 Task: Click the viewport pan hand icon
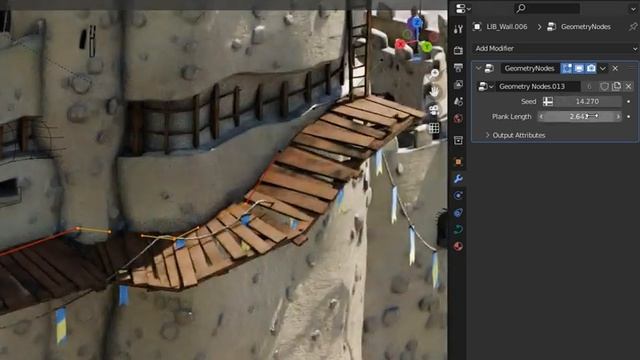(x=434, y=91)
